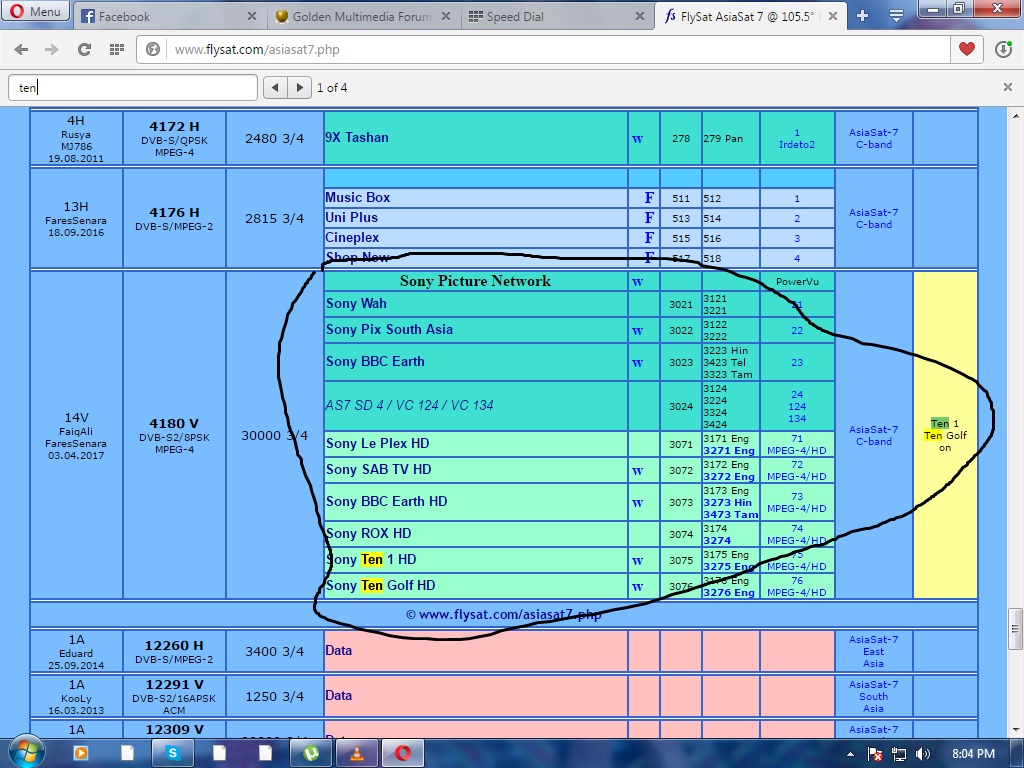
Task: Open a new tab with plus button
Action: click(x=863, y=16)
